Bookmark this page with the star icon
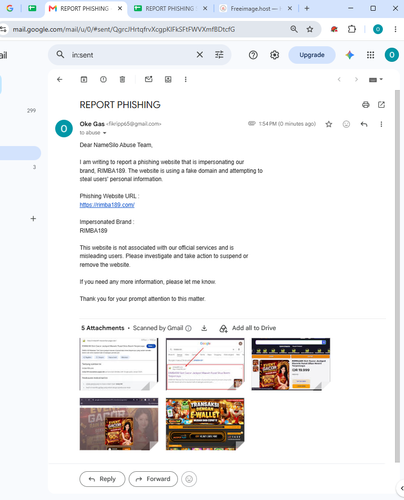Image resolution: width=404 pixels, height=500 pixels. tap(310, 29)
